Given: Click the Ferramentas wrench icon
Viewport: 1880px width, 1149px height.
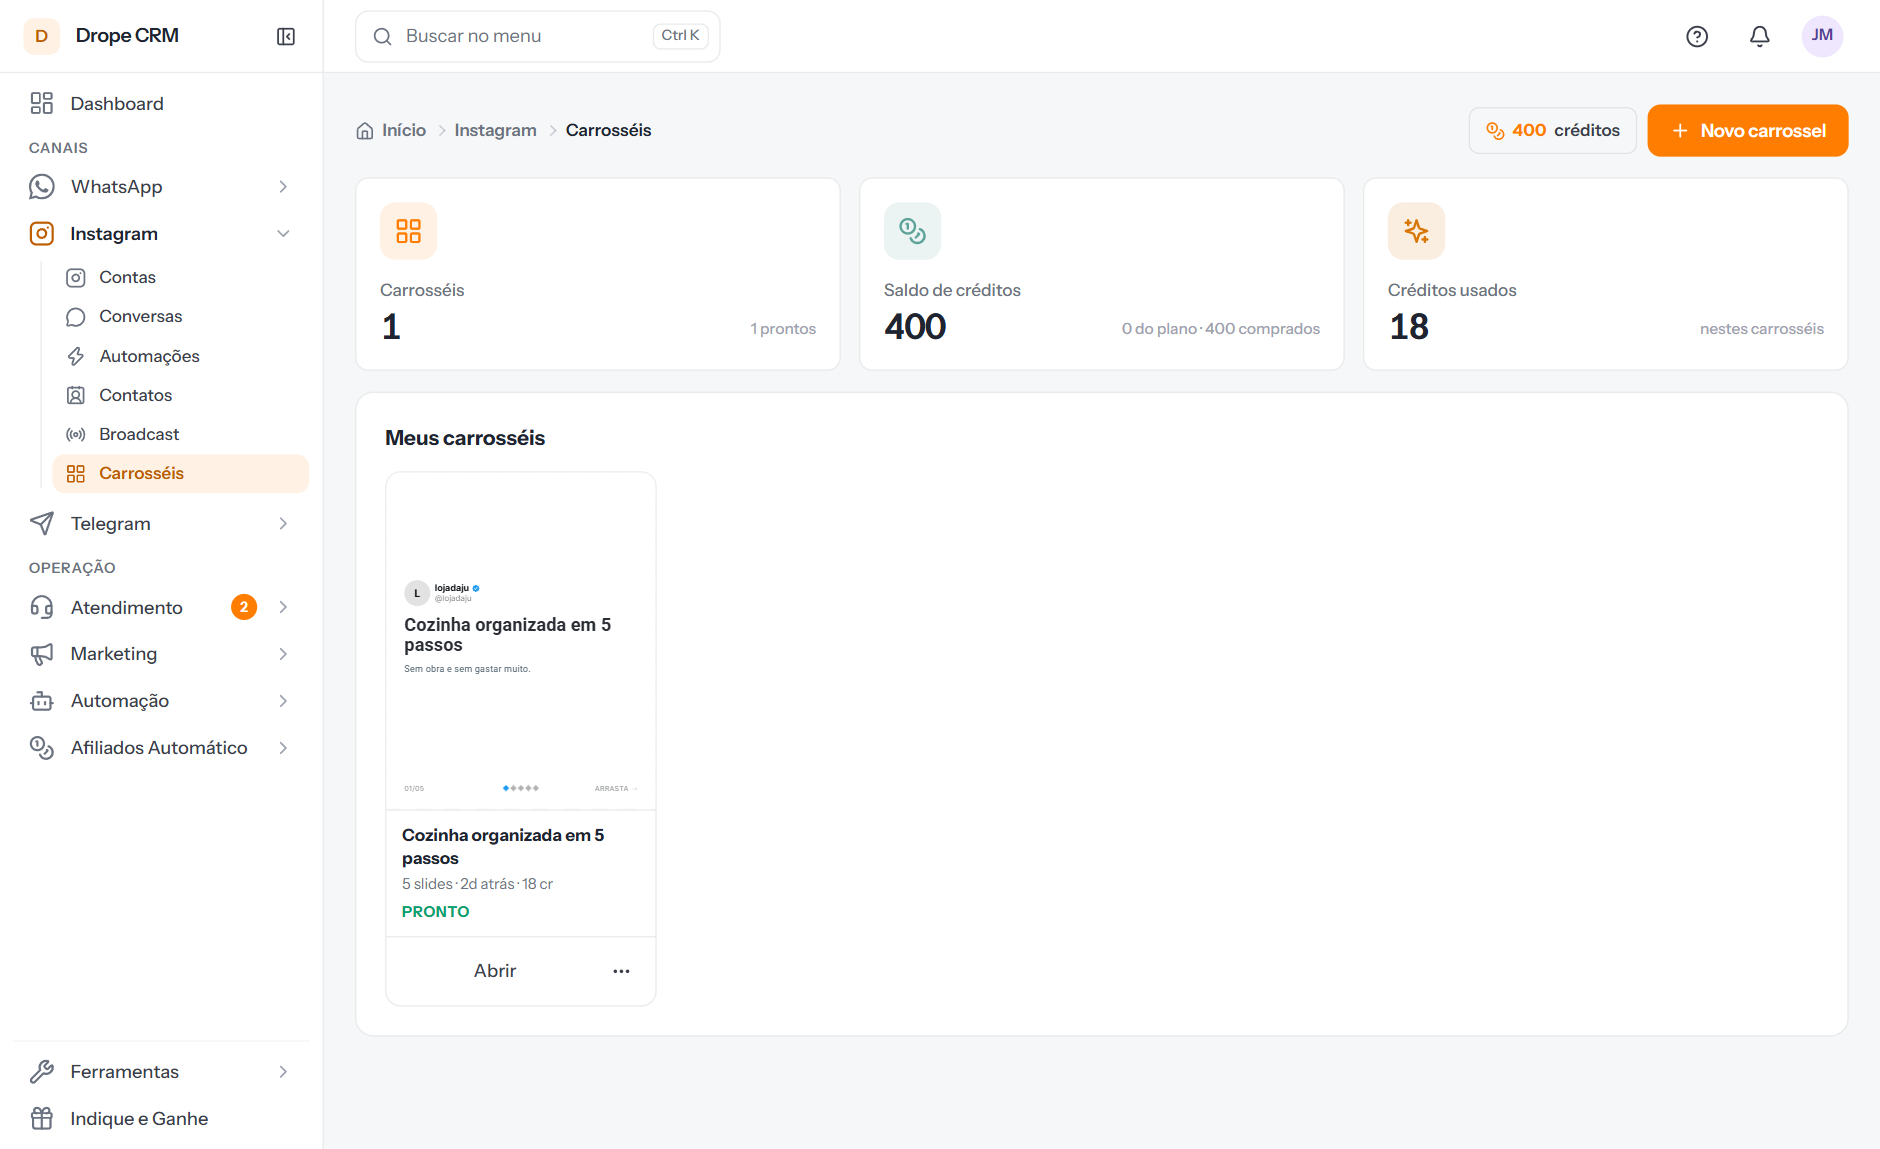Looking at the screenshot, I should [42, 1072].
